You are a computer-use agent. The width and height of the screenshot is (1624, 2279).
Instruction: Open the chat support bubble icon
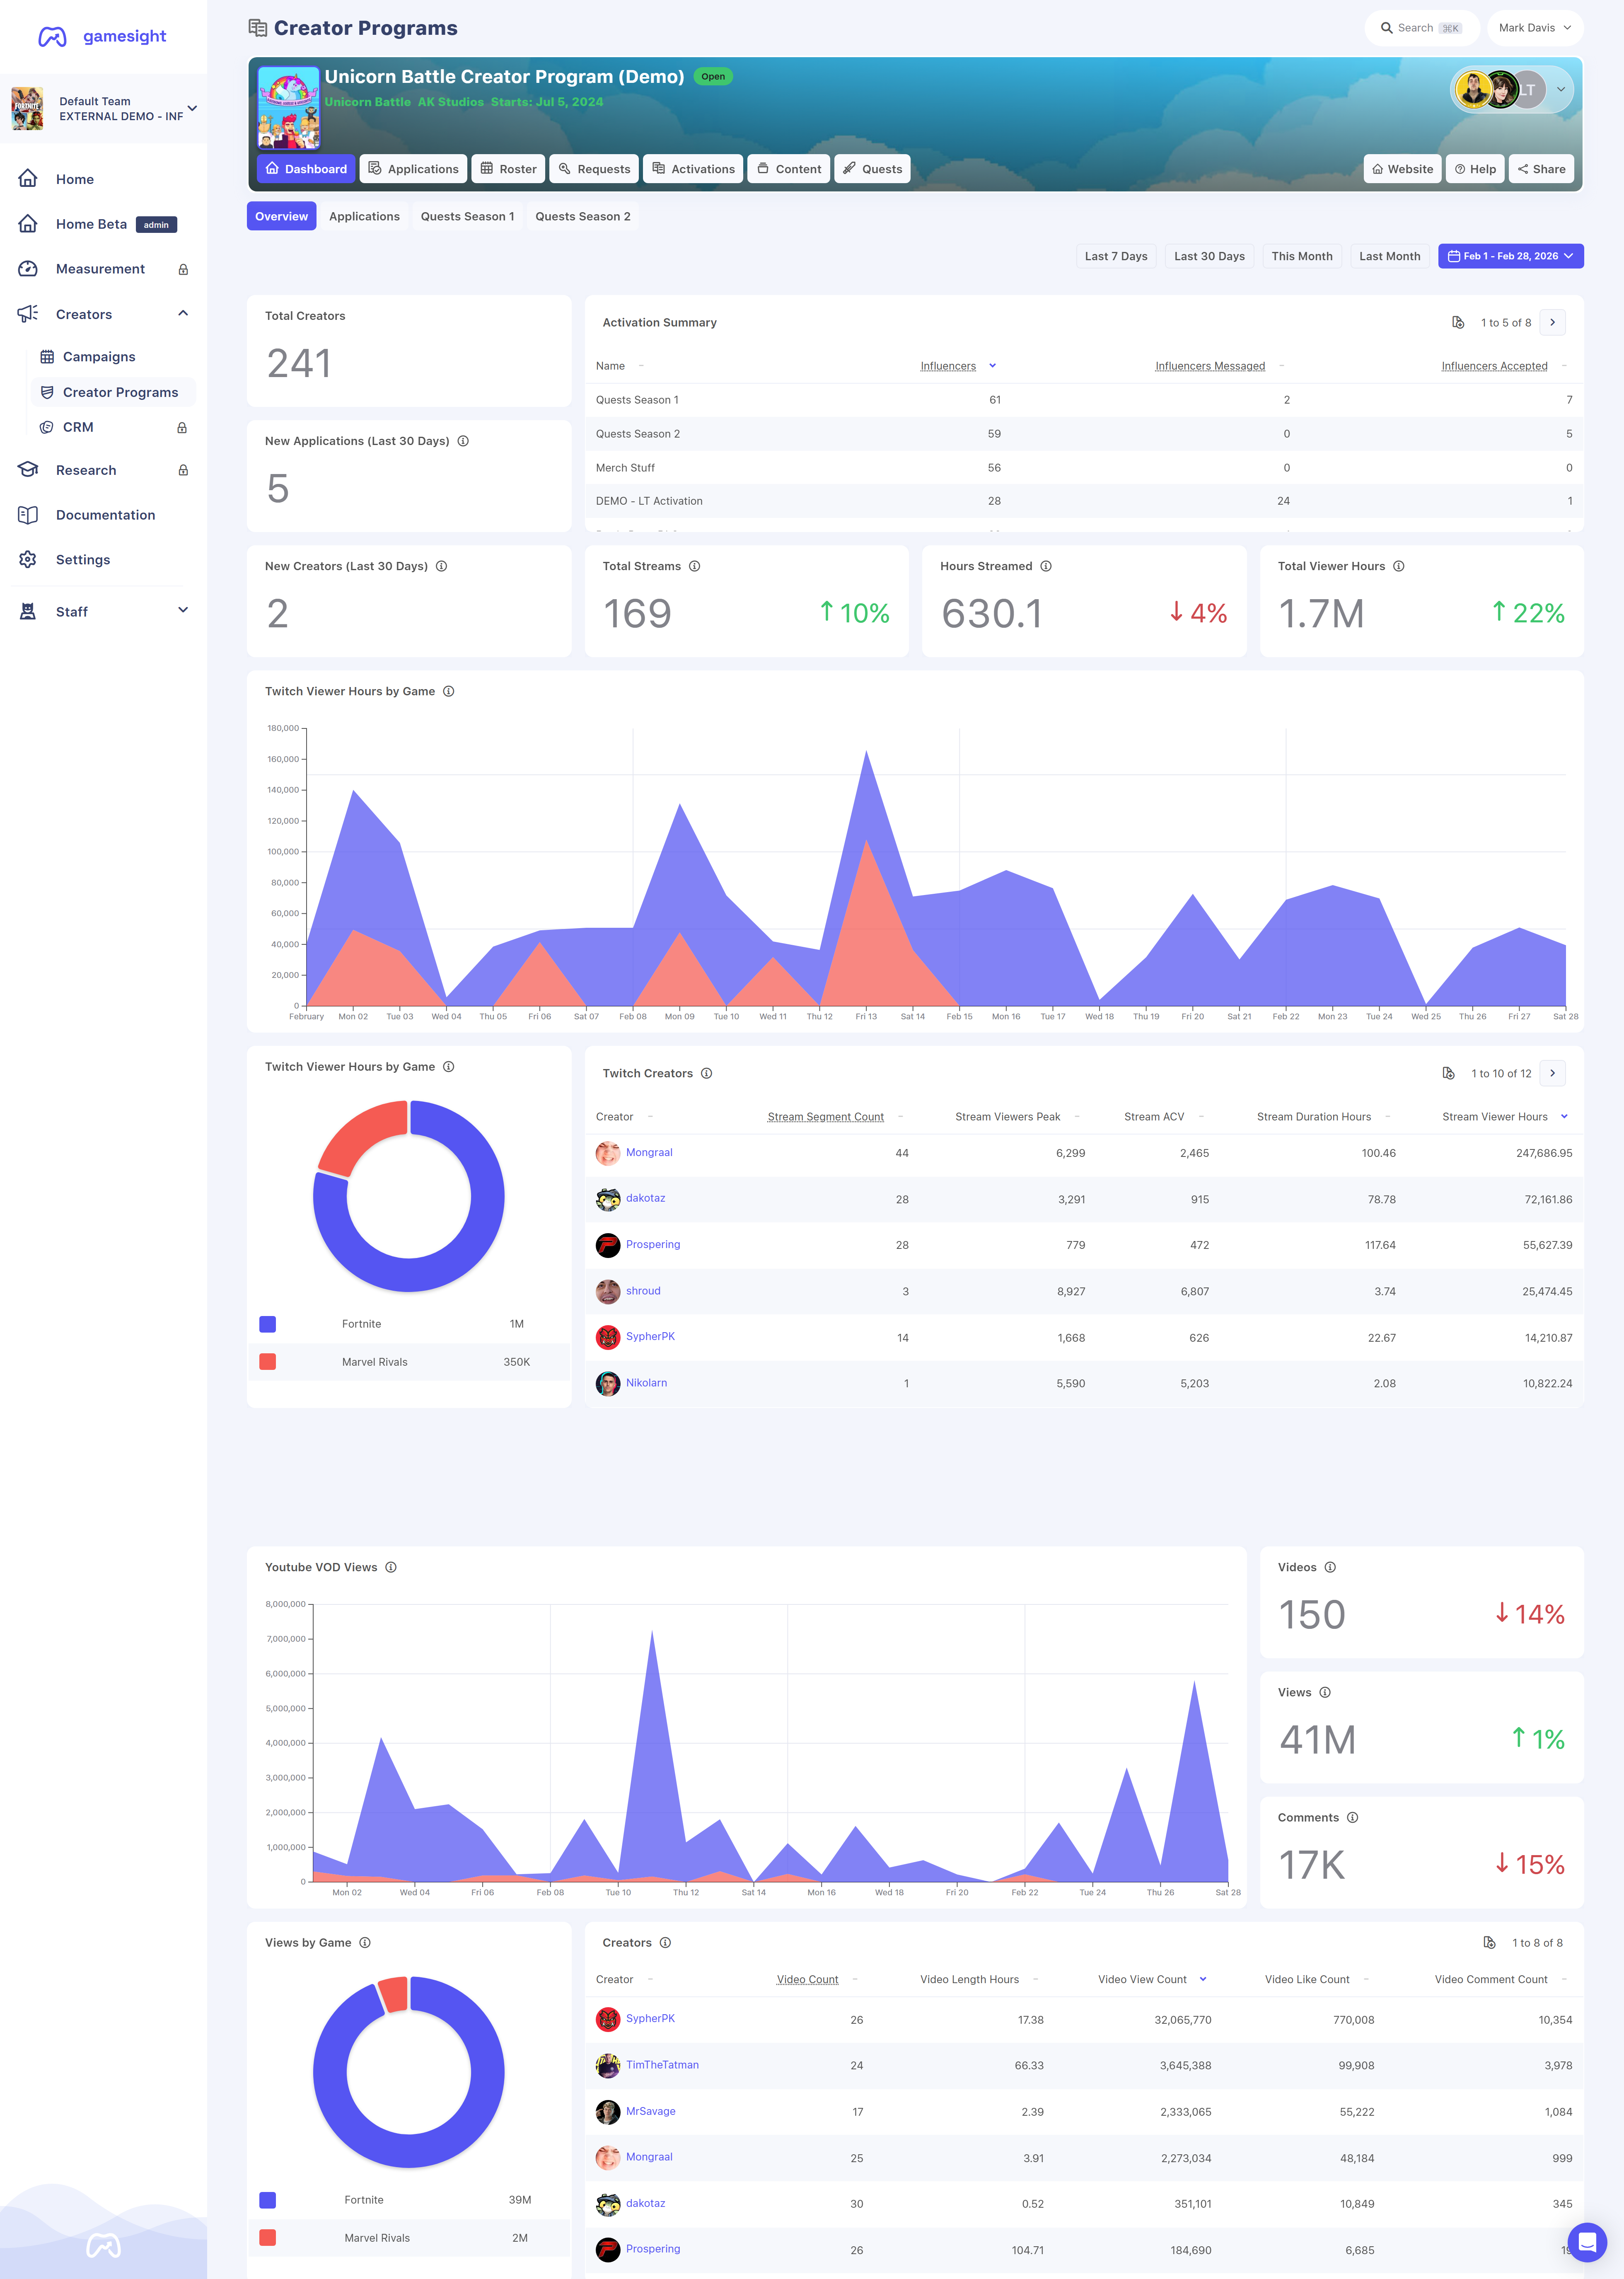point(1587,2242)
